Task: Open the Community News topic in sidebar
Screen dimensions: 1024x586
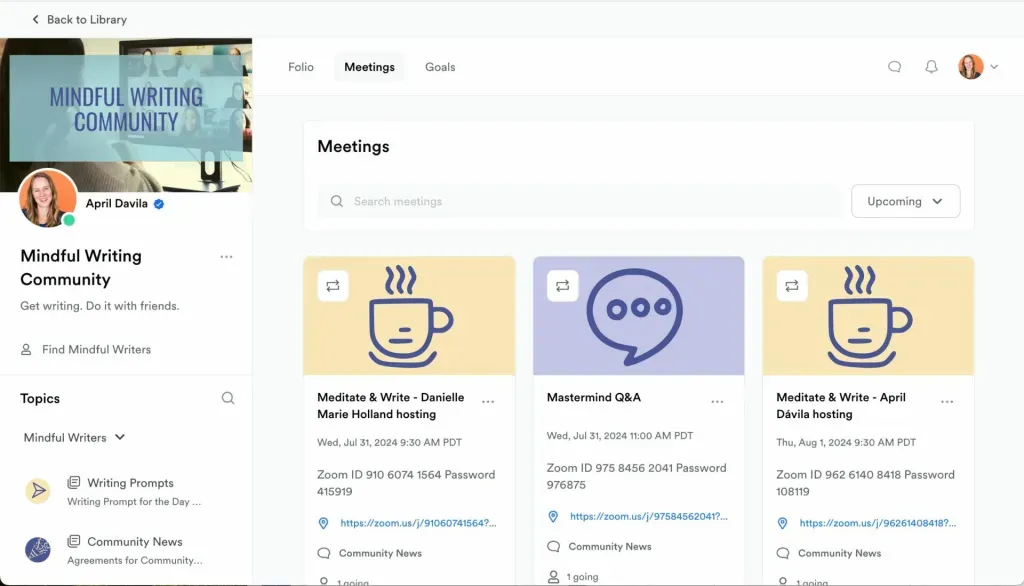Action: pos(135,542)
